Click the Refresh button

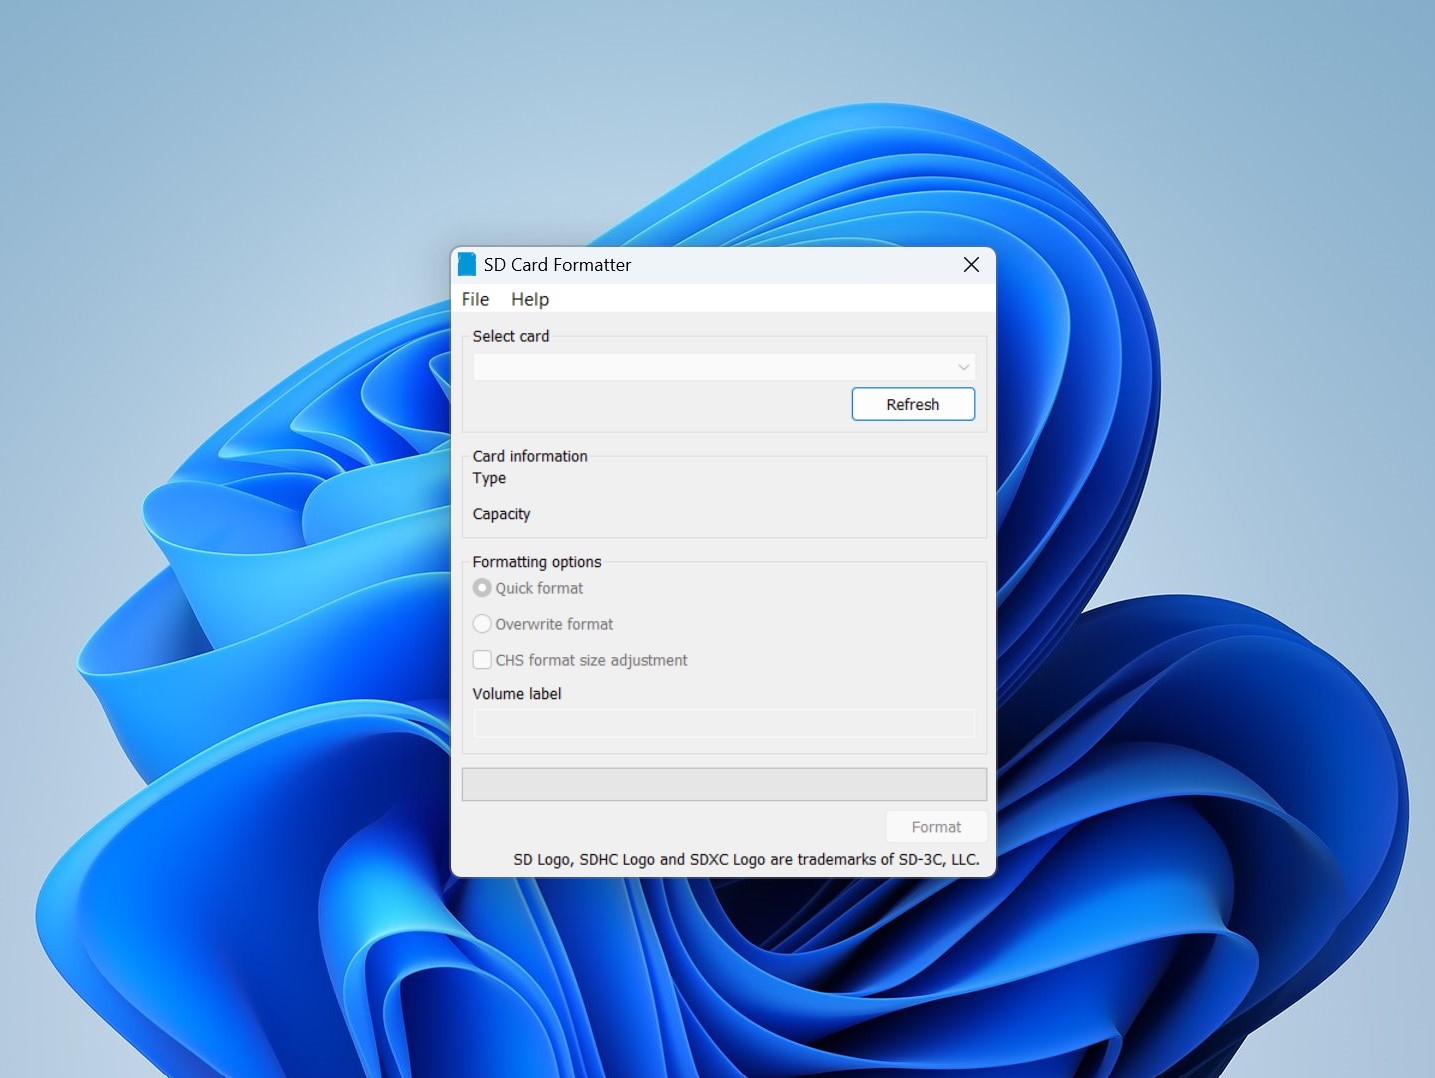[x=913, y=404]
